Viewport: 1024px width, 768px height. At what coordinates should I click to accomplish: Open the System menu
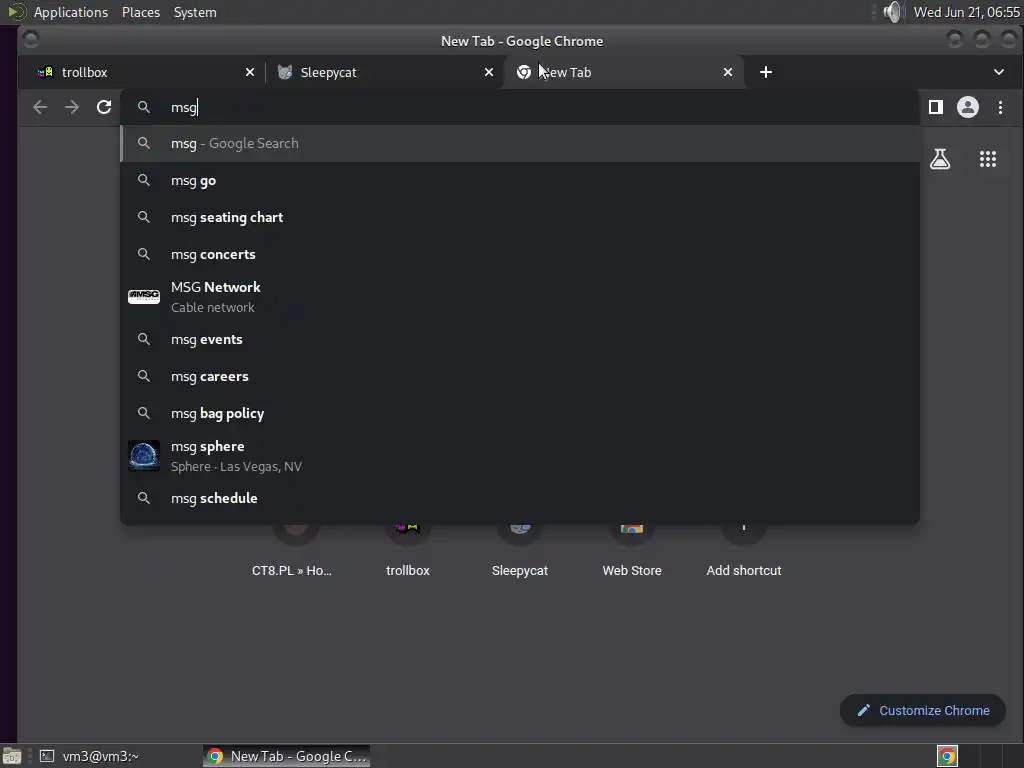point(195,12)
